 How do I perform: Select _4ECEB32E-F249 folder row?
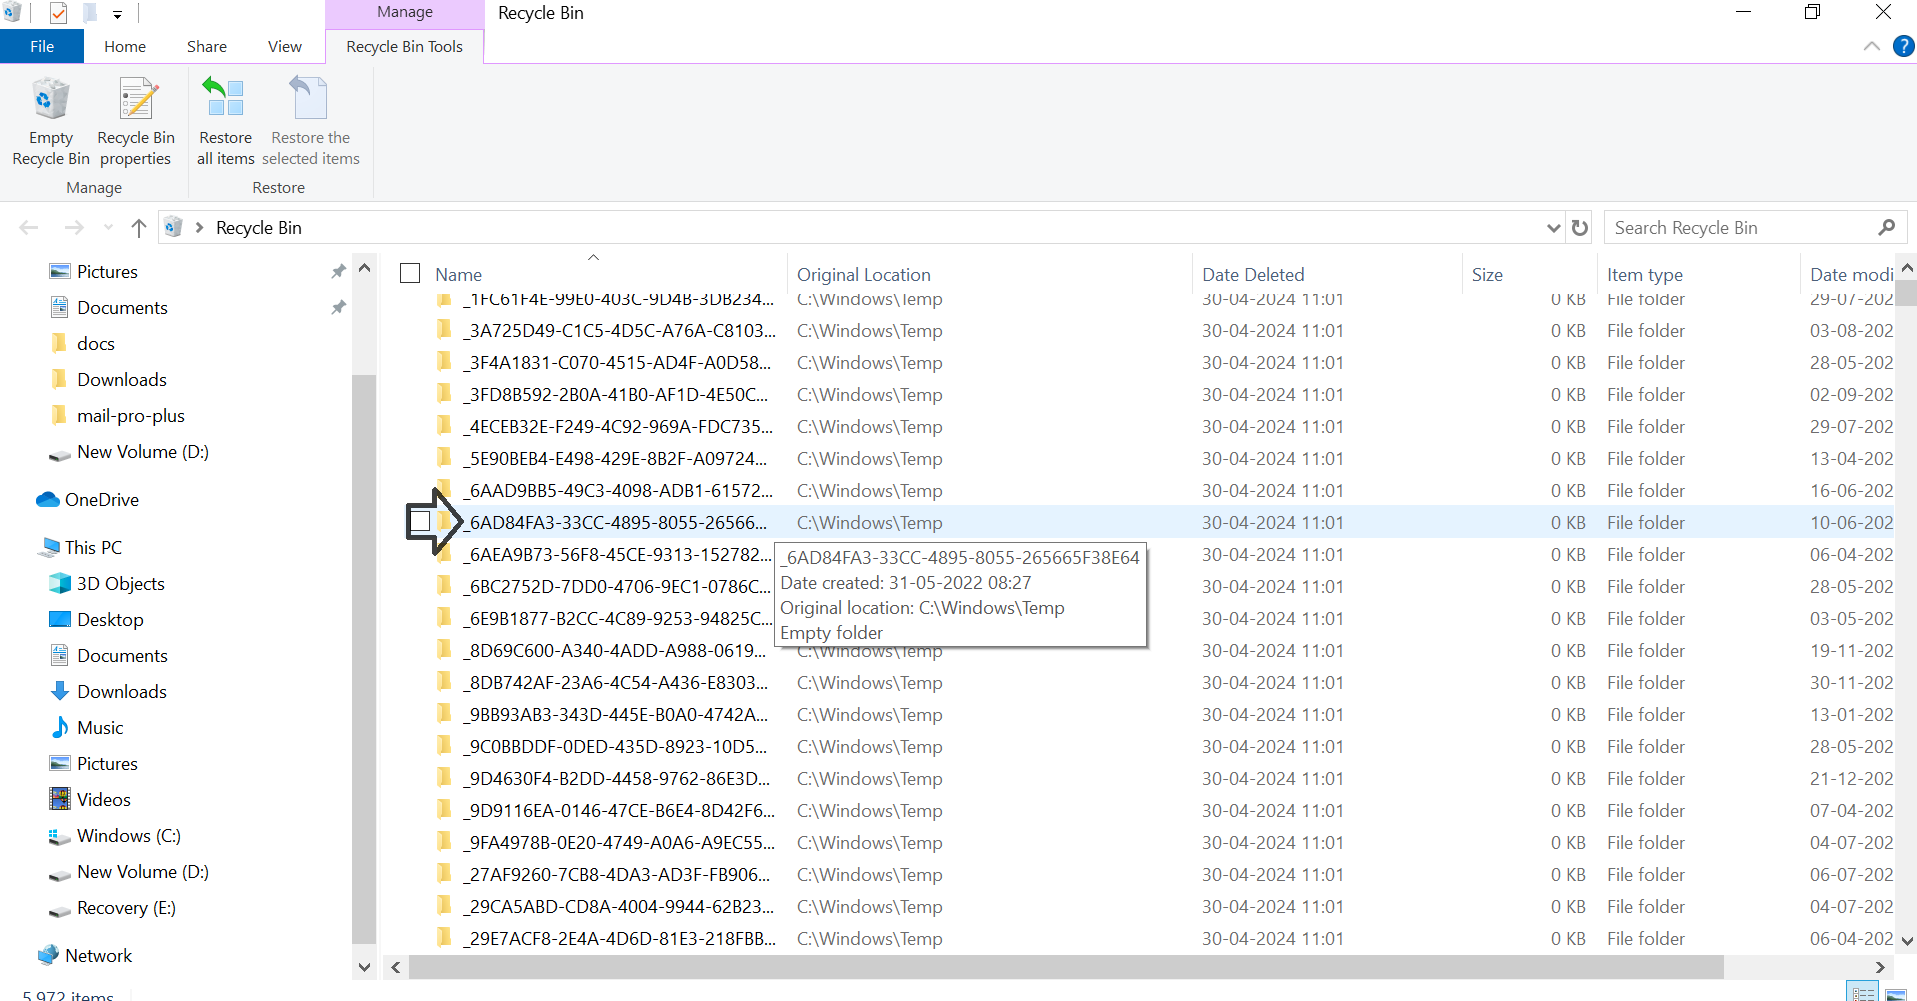click(x=1146, y=427)
